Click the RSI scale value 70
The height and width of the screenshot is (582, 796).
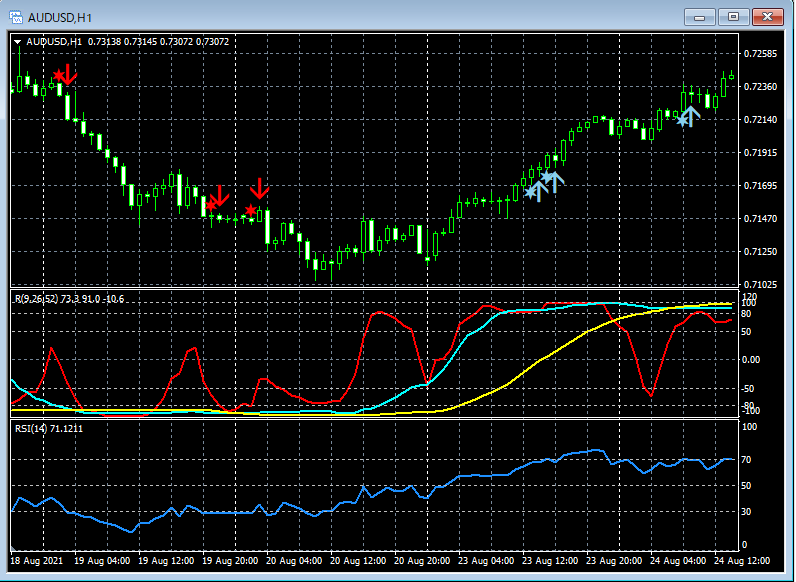746,460
